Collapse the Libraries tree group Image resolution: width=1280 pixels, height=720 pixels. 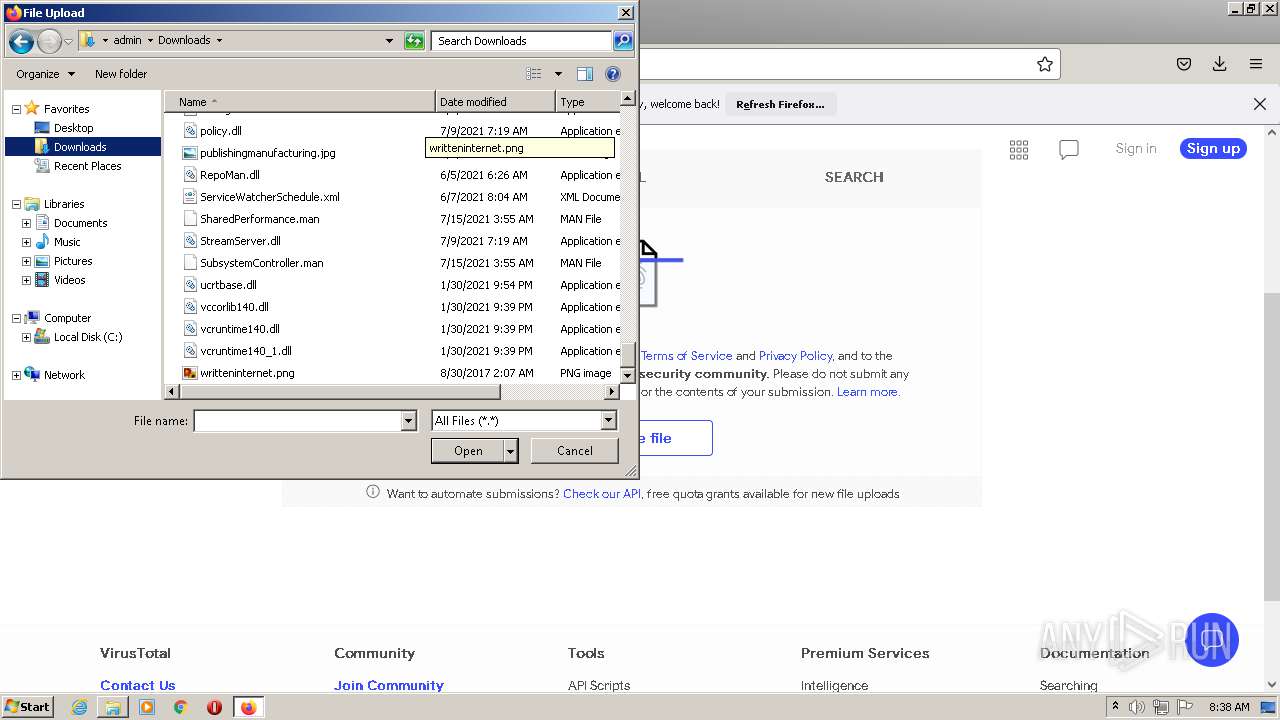[16, 204]
